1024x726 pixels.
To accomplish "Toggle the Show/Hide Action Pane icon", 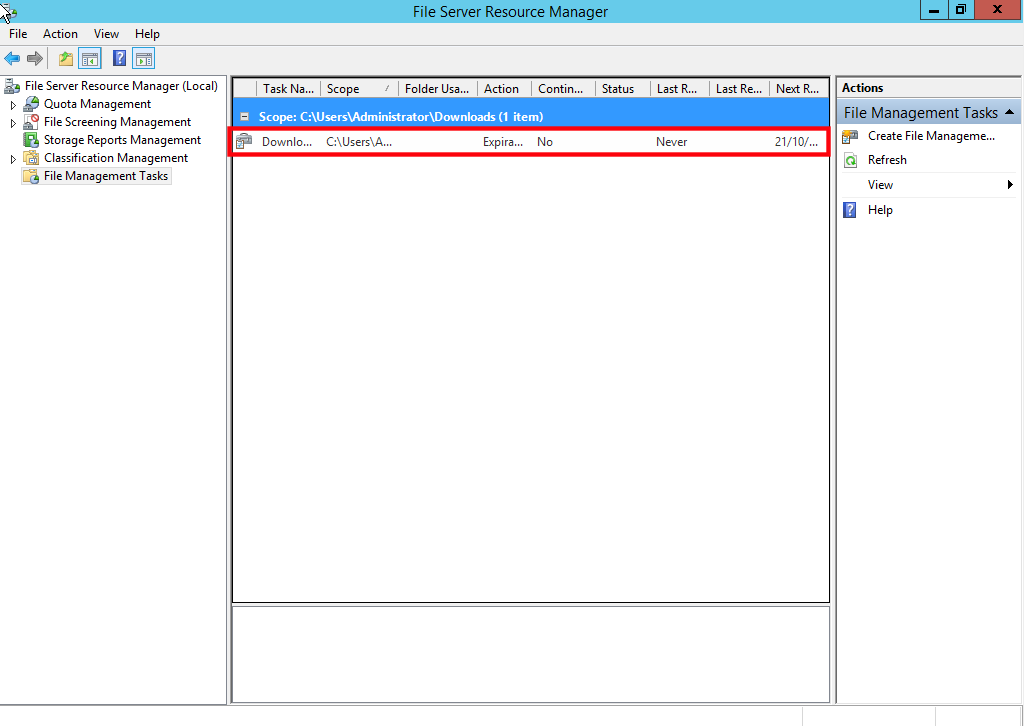I will click(144, 59).
